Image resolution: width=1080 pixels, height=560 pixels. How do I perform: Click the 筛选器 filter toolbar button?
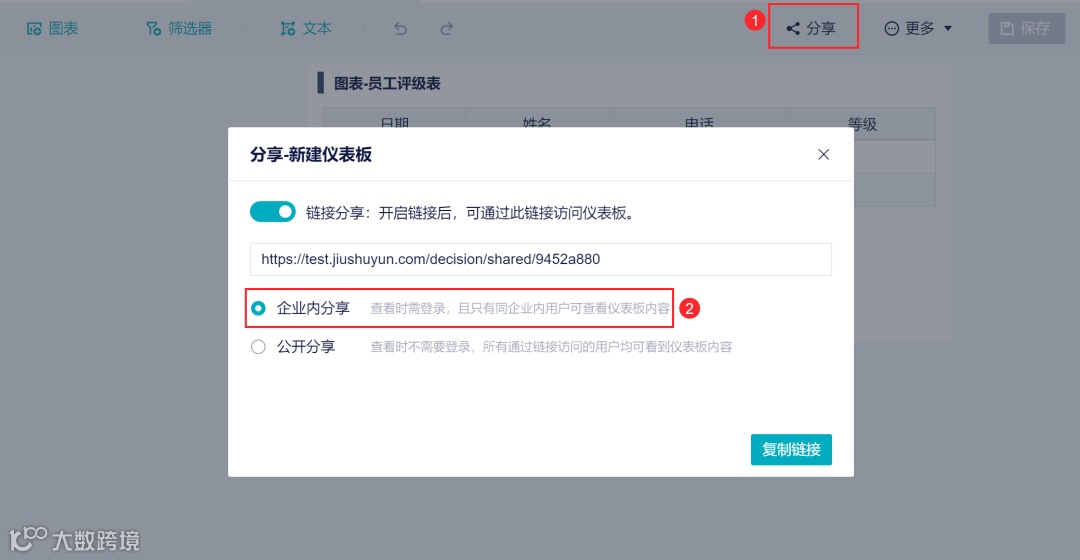(x=179, y=28)
